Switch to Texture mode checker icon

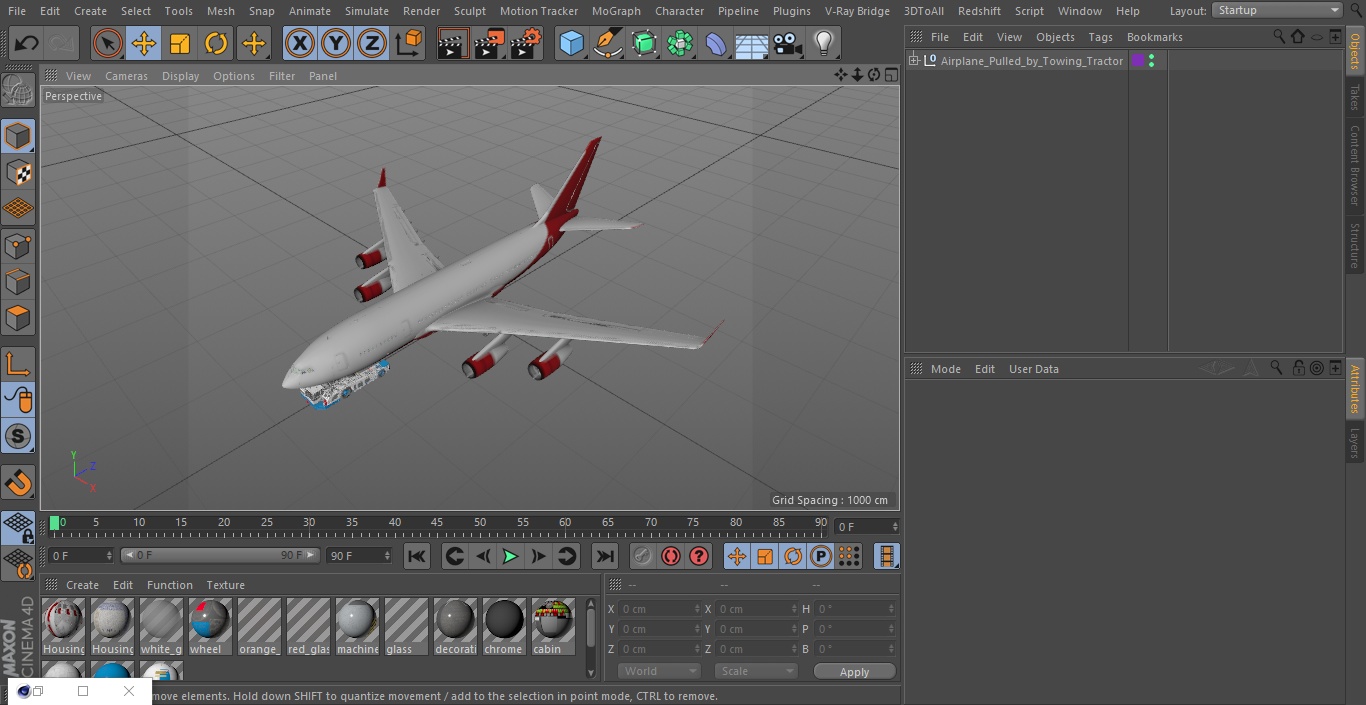click(x=18, y=172)
